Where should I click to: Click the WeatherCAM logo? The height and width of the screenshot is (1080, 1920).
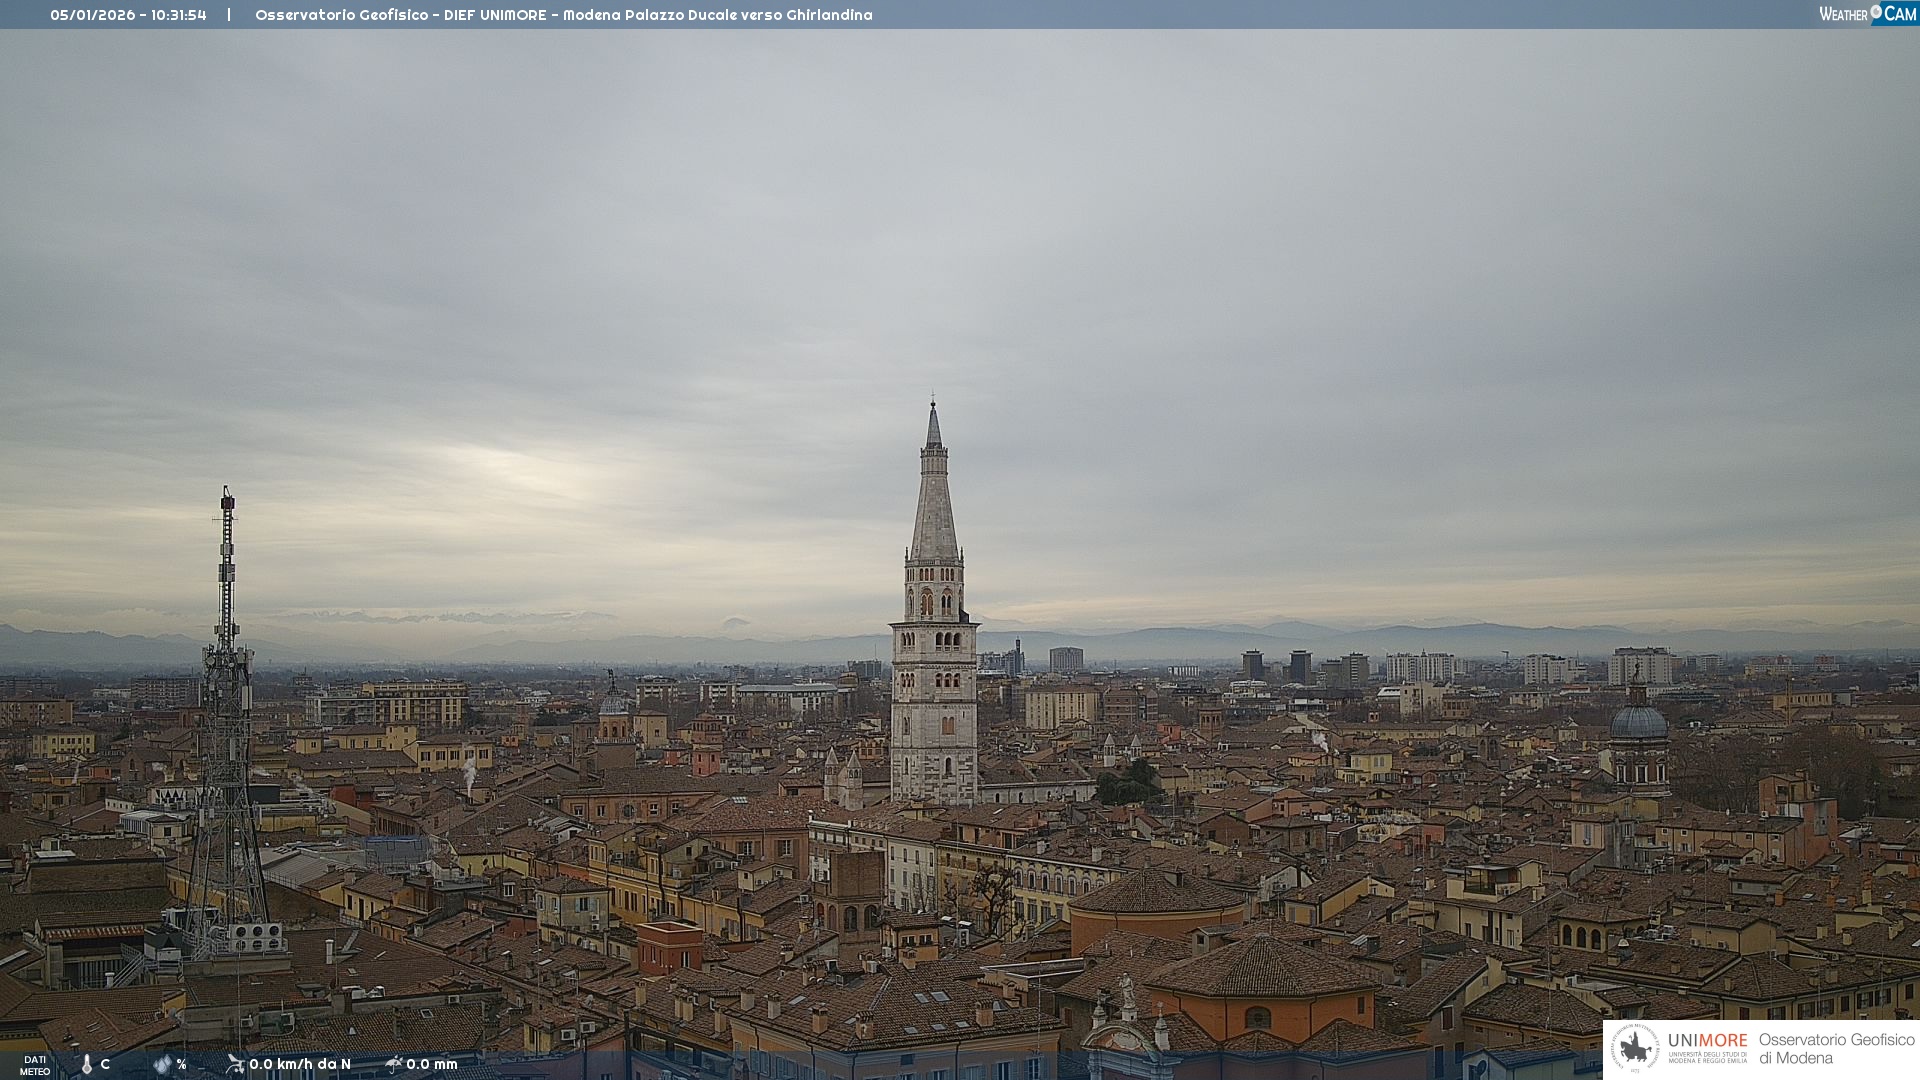click(1867, 14)
